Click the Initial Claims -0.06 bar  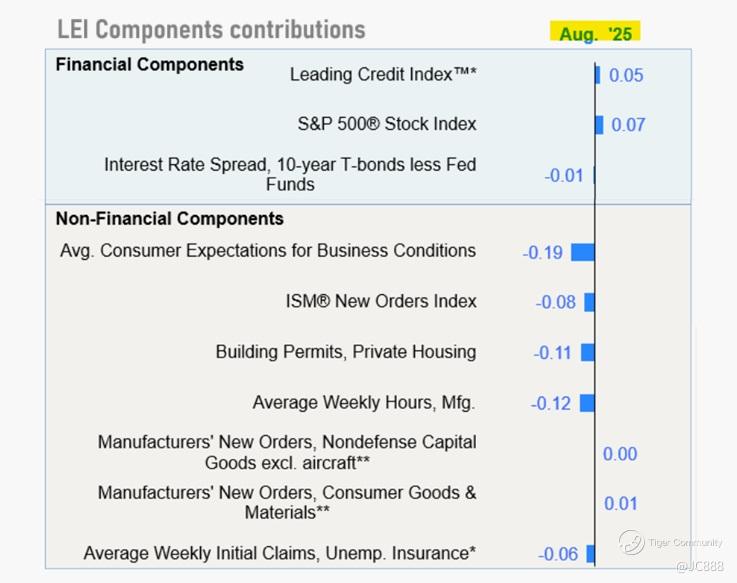coord(590,554)
